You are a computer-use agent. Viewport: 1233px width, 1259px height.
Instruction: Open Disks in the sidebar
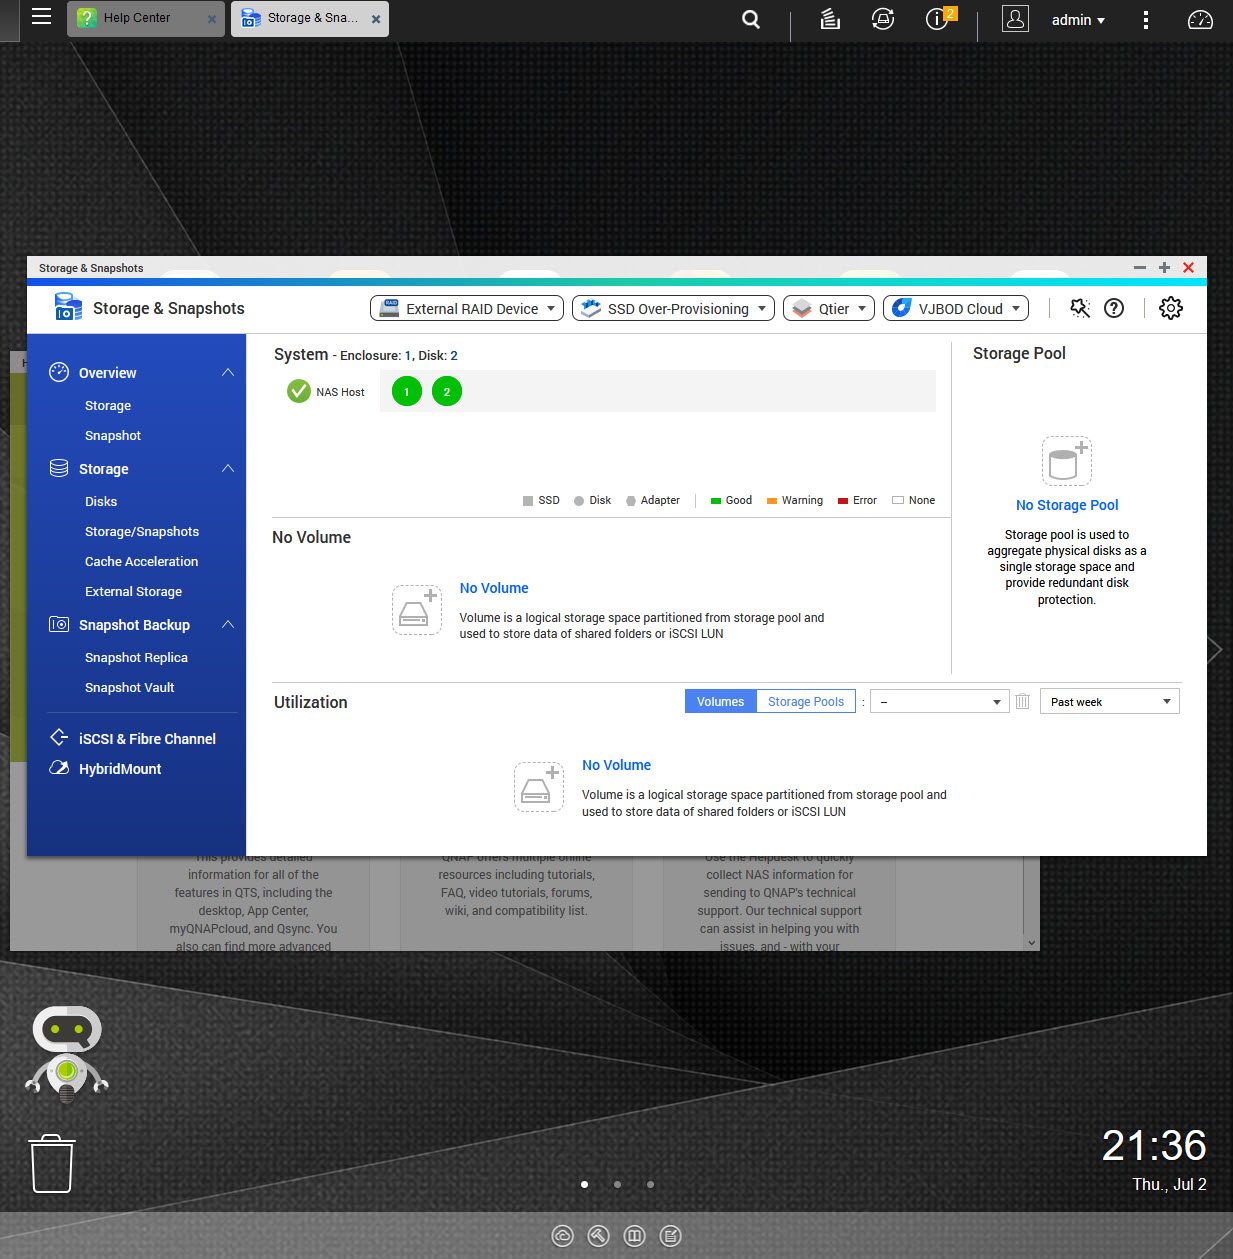[x=101, y=502]
